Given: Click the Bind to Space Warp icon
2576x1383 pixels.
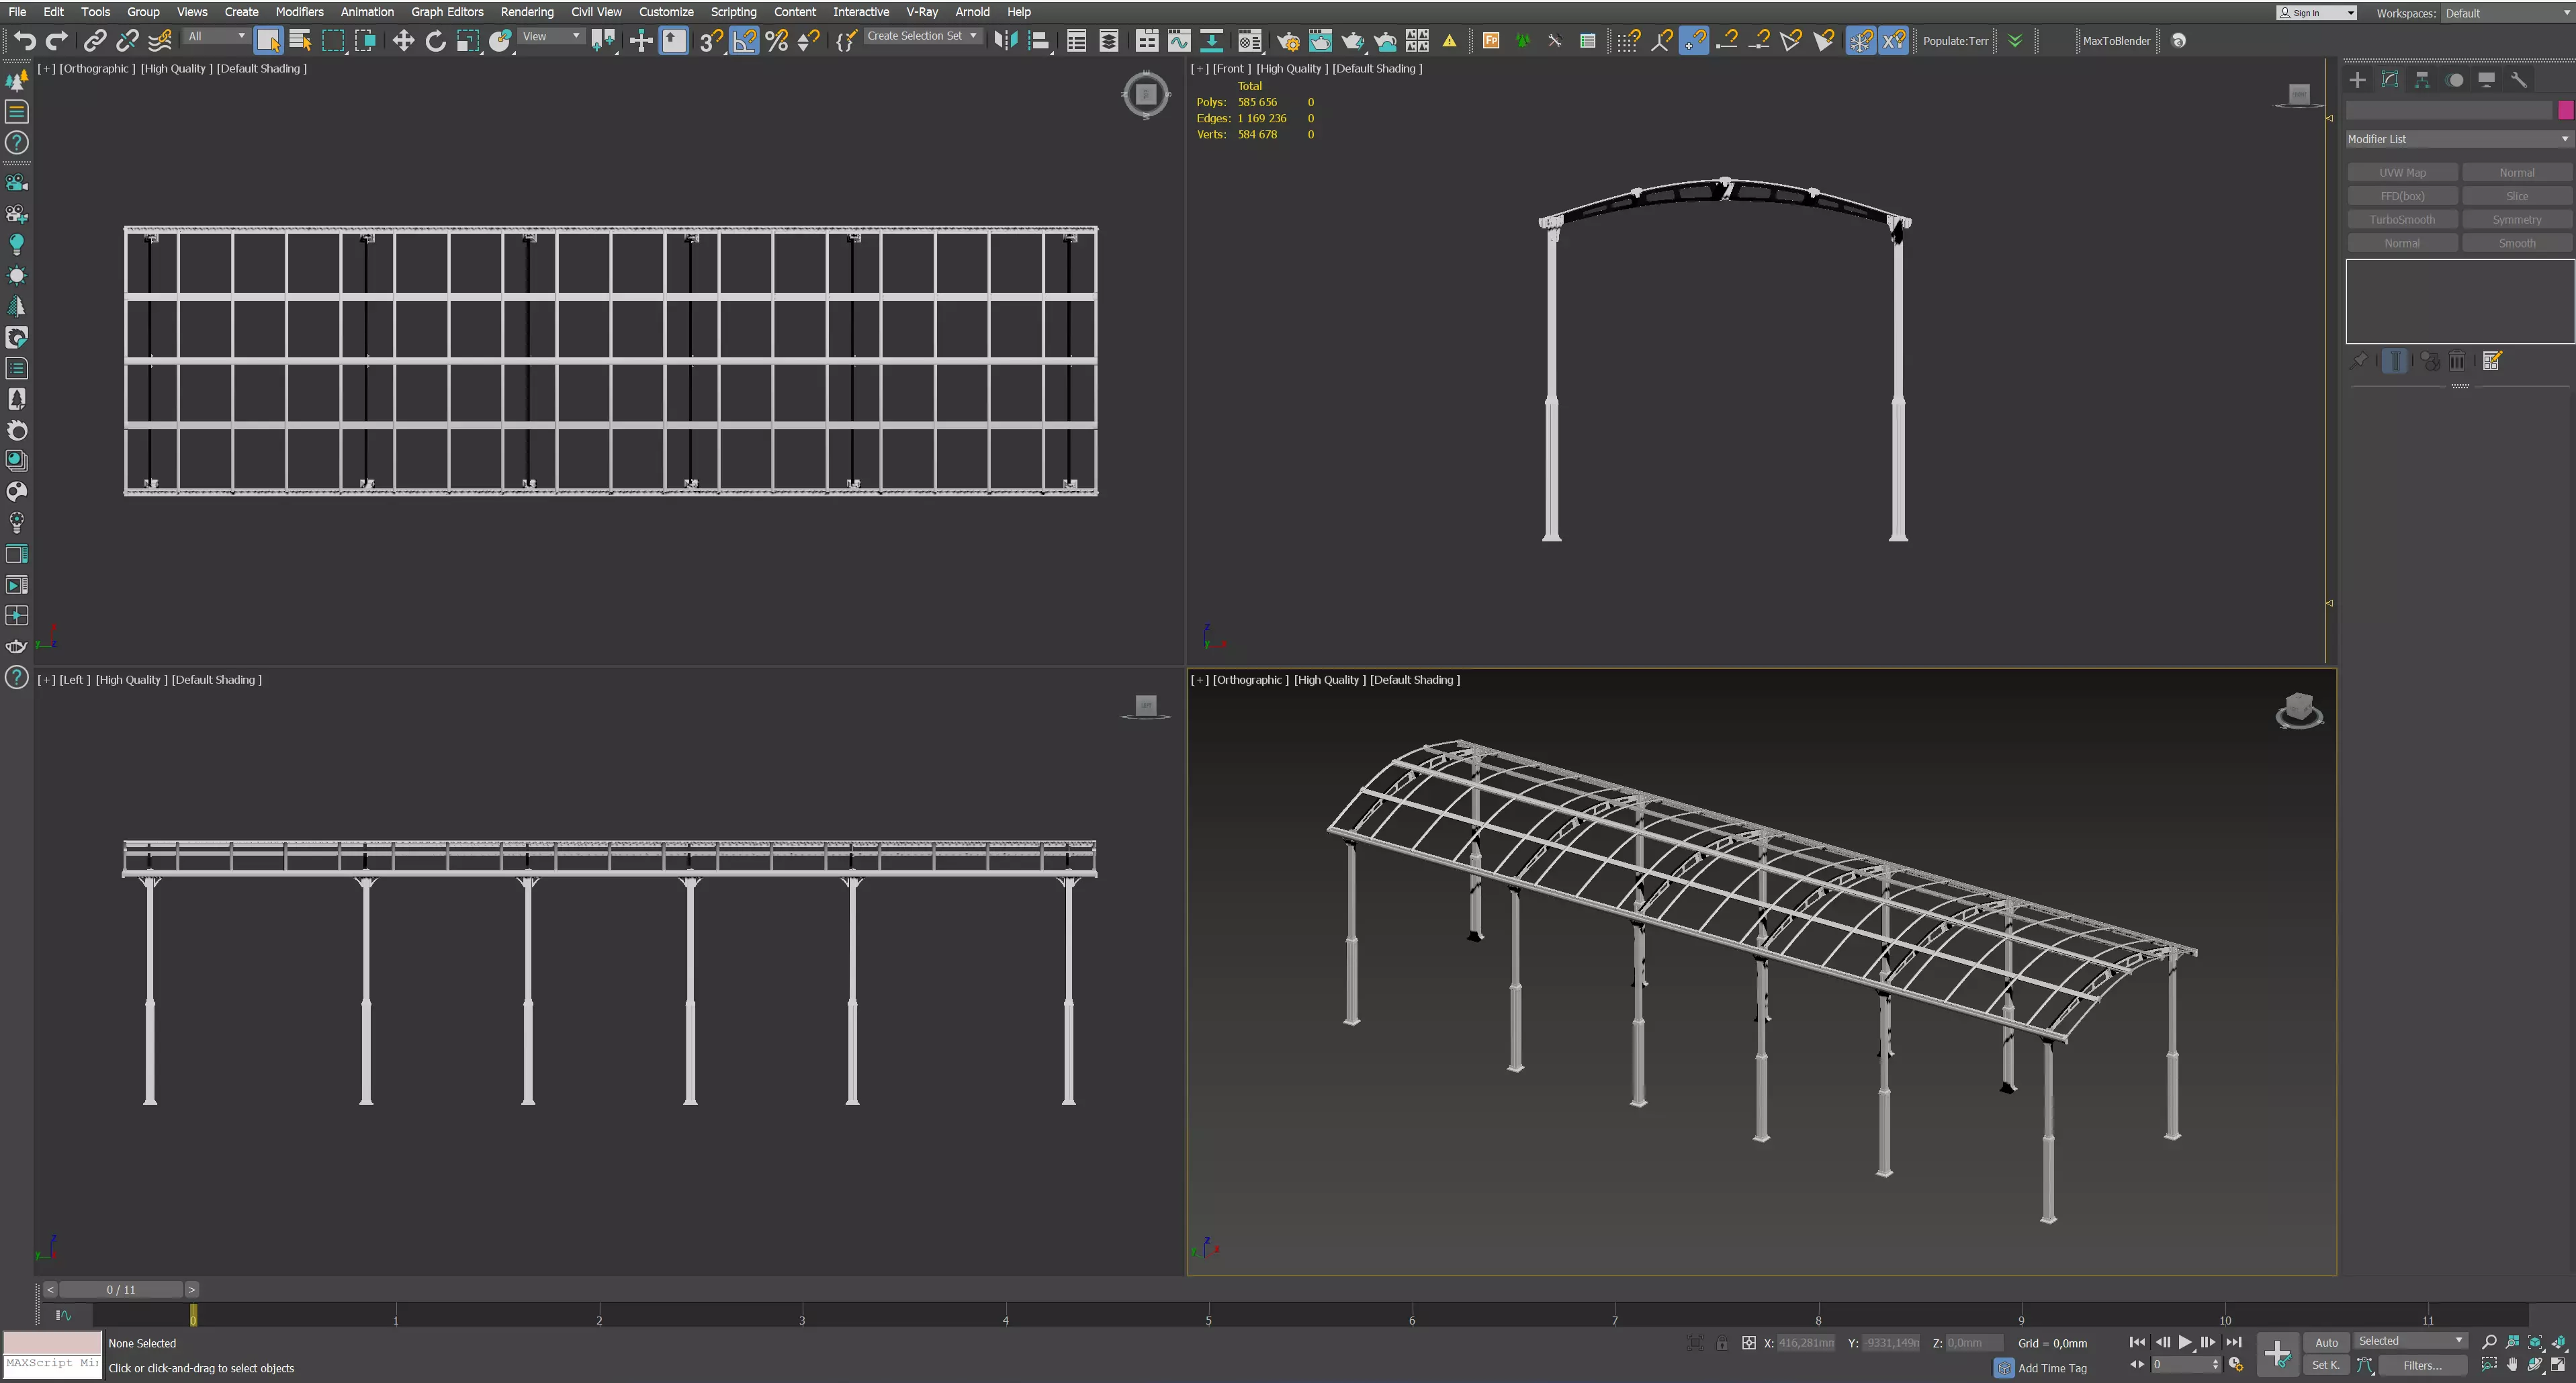Looking at the screenshot, I should 160,40.
